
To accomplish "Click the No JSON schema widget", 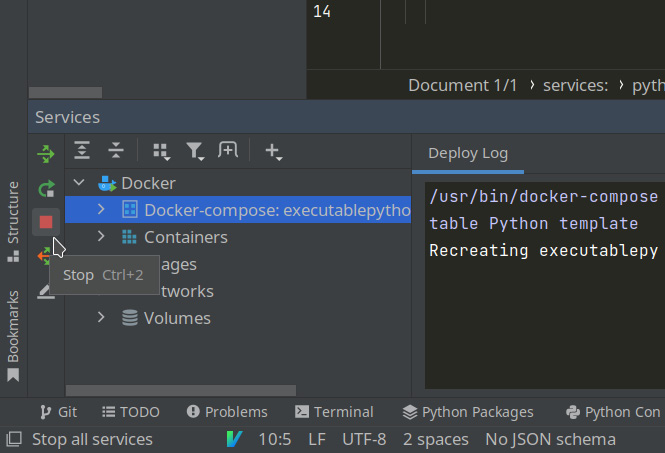I will (x=550, y=439).
